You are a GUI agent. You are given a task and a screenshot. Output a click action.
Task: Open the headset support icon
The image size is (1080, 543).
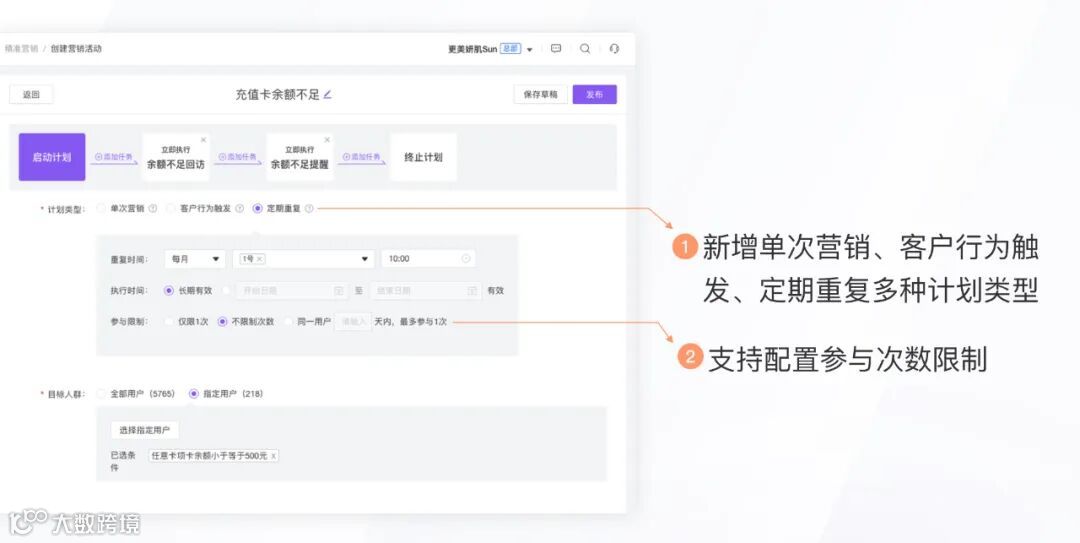pyautogui.click(x=614, y=49)
